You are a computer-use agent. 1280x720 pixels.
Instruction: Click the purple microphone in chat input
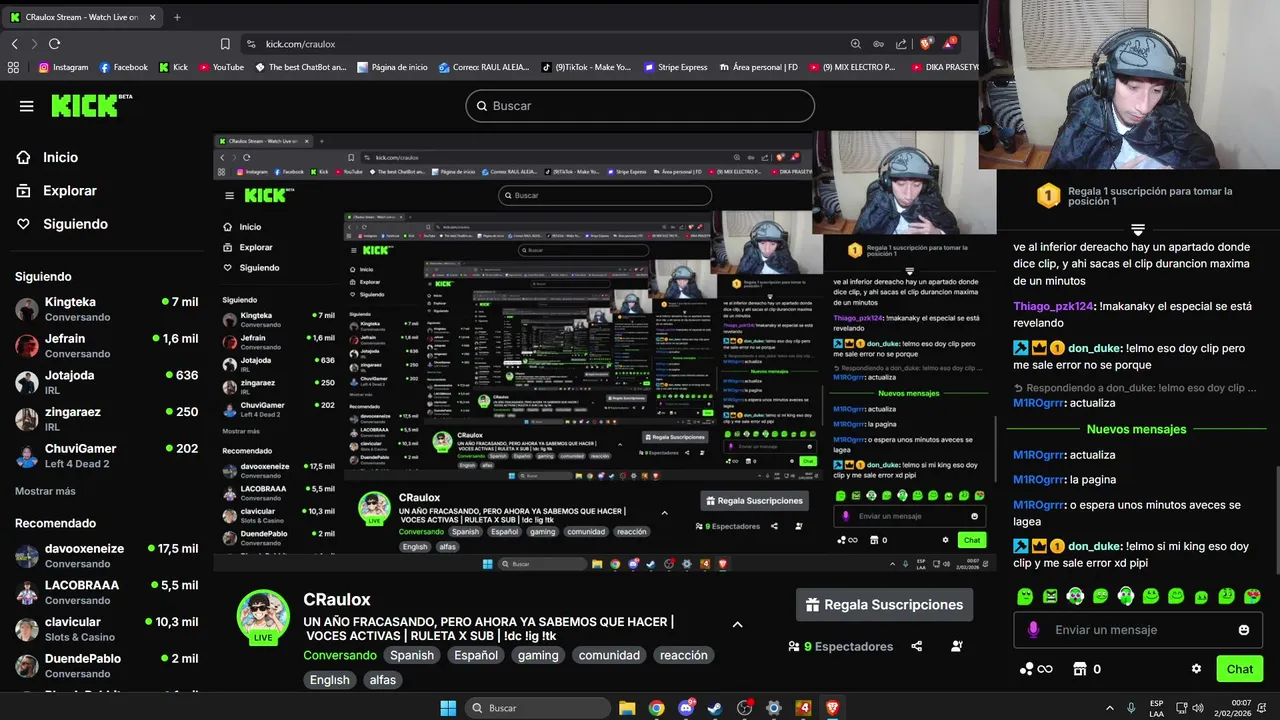[x=1033, y=630]
